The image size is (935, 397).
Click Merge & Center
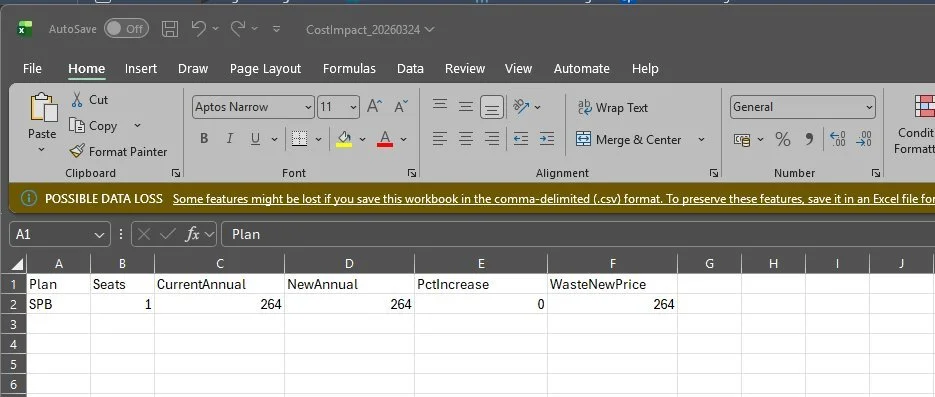pos(629,139)
